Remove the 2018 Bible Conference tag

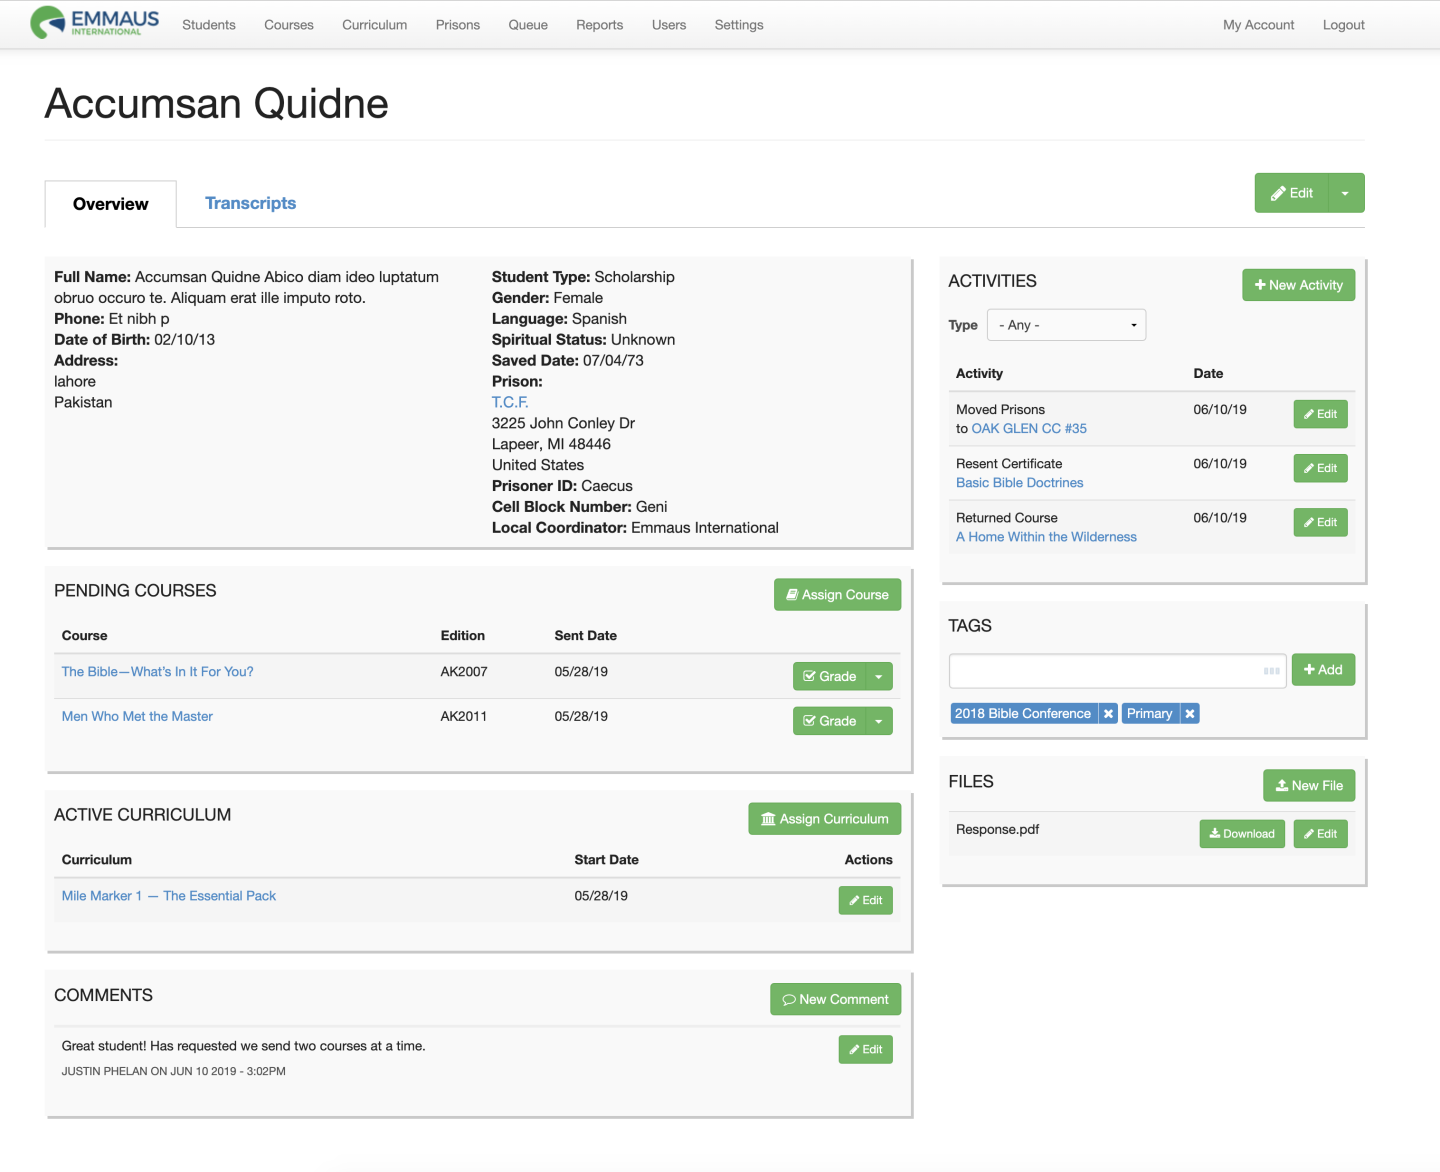tap(1108, 714)
